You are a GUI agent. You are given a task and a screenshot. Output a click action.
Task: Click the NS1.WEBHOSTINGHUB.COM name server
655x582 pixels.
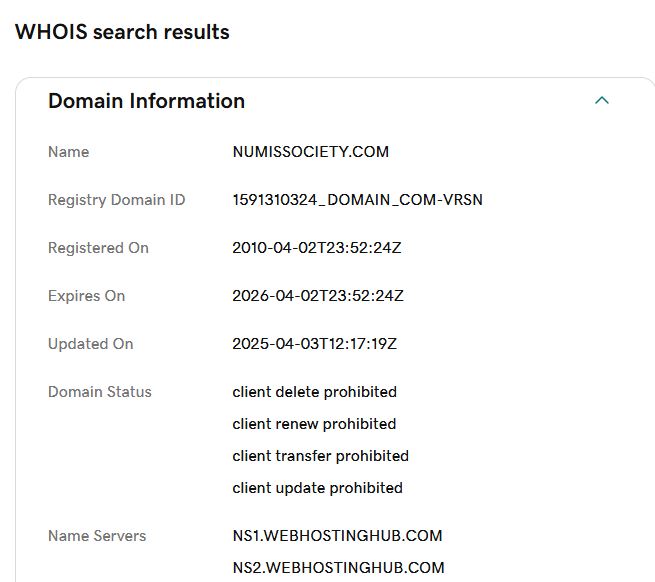point(337,536)
